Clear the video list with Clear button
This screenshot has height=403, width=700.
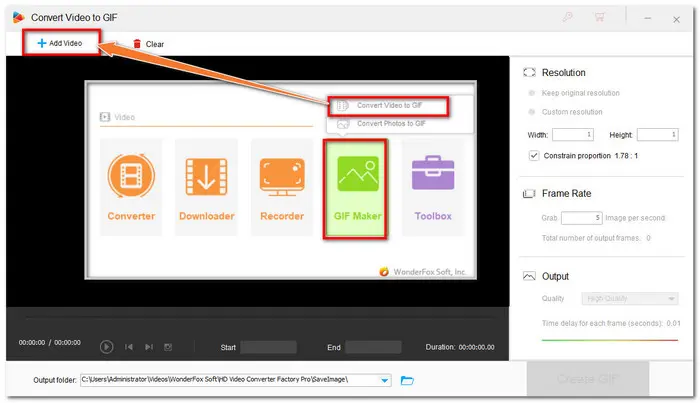pos(148,44)
